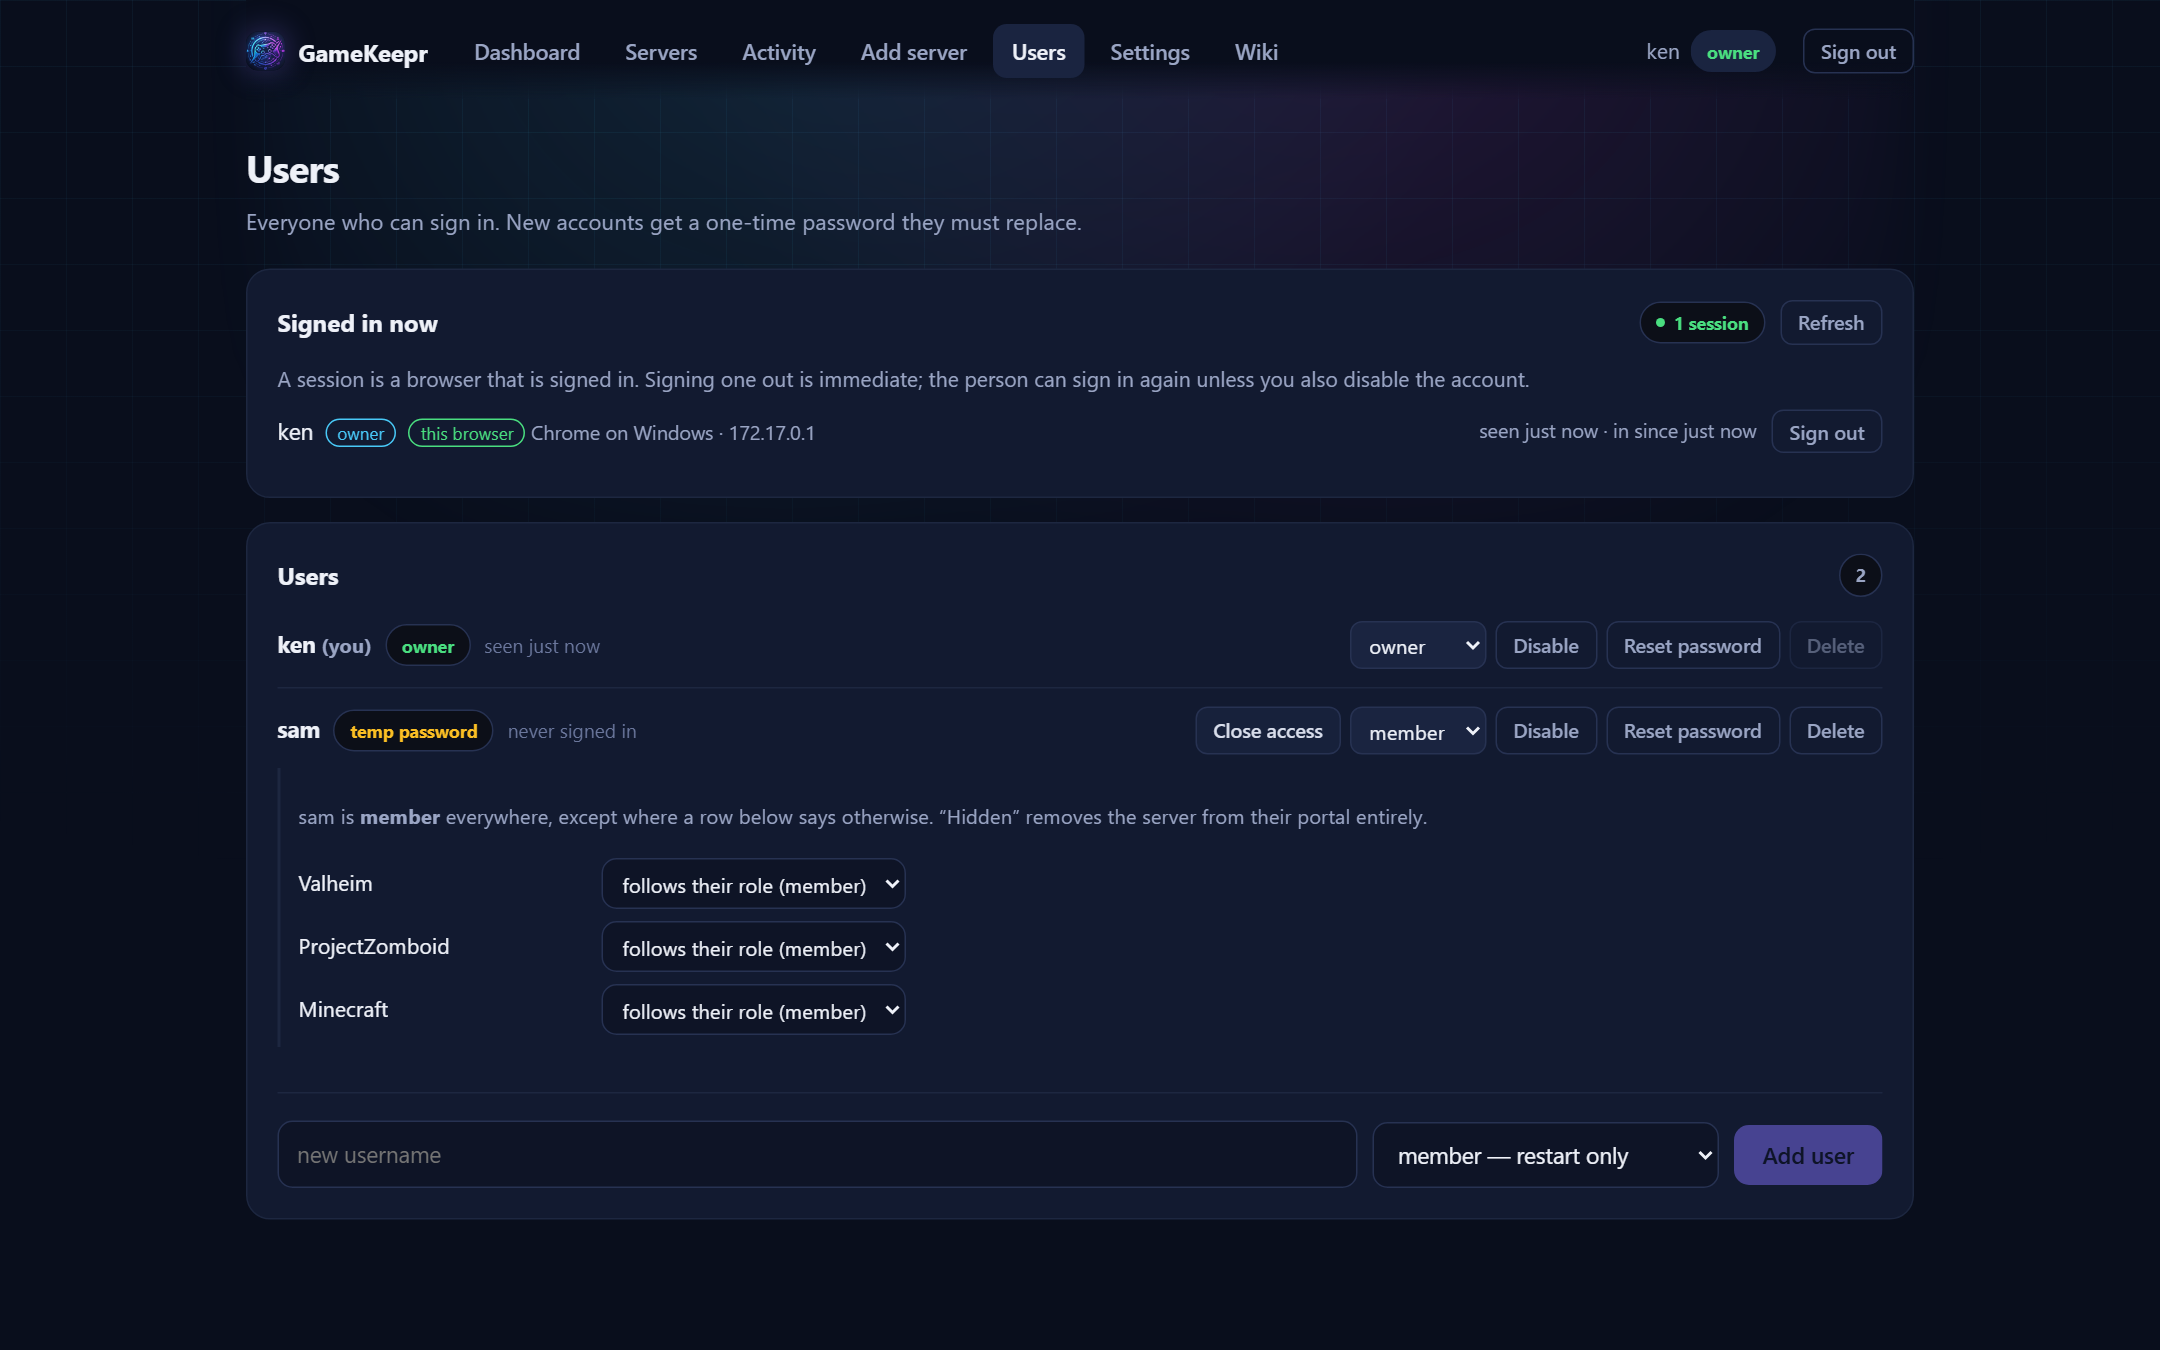
Task: Open the new user role dropdown
Action: [x=1545, y=1155]
